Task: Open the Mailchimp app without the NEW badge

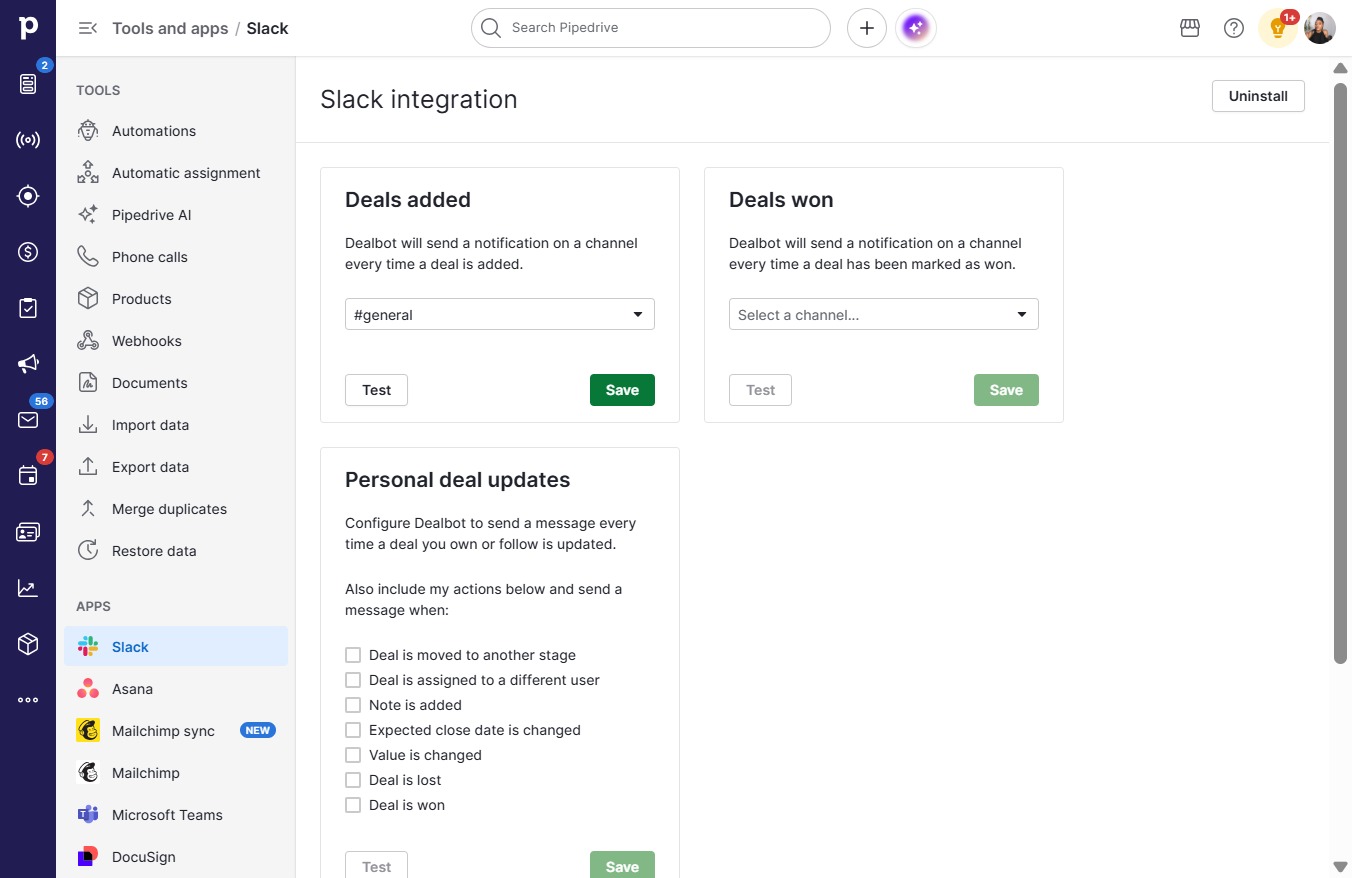Action: tap(176, 773)
